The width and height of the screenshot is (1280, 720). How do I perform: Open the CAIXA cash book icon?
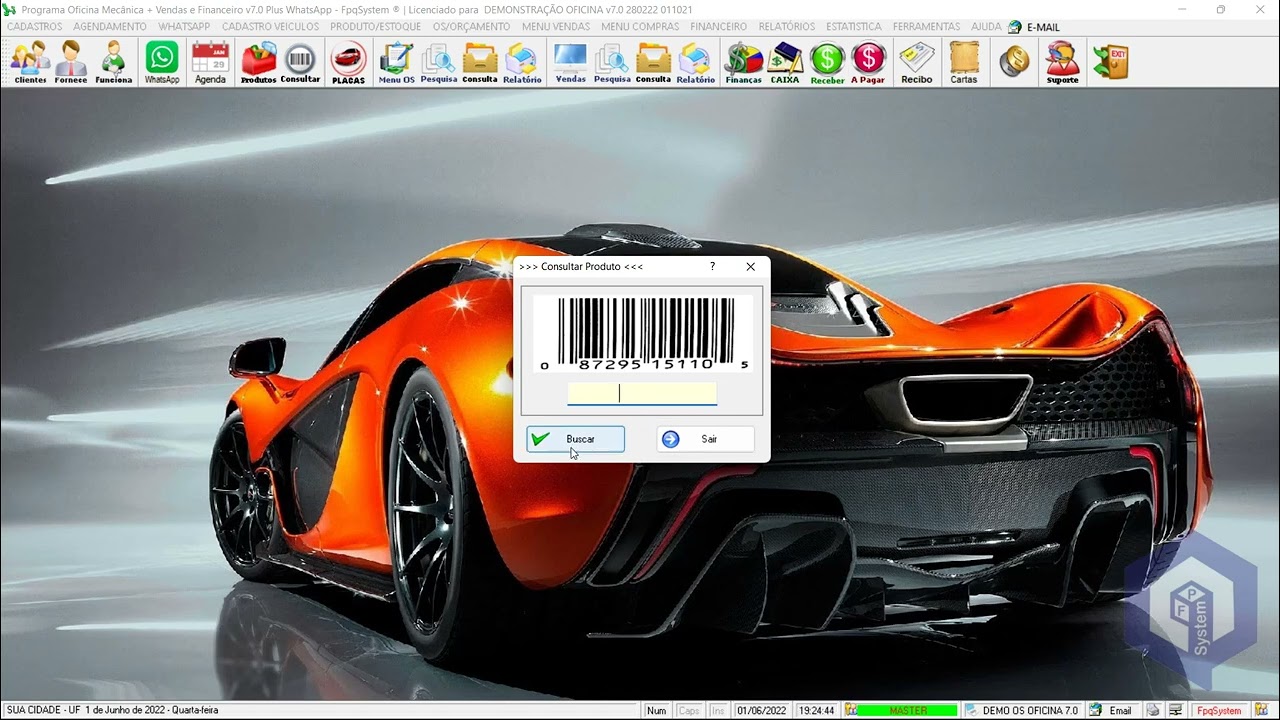(x=785, y=62)
